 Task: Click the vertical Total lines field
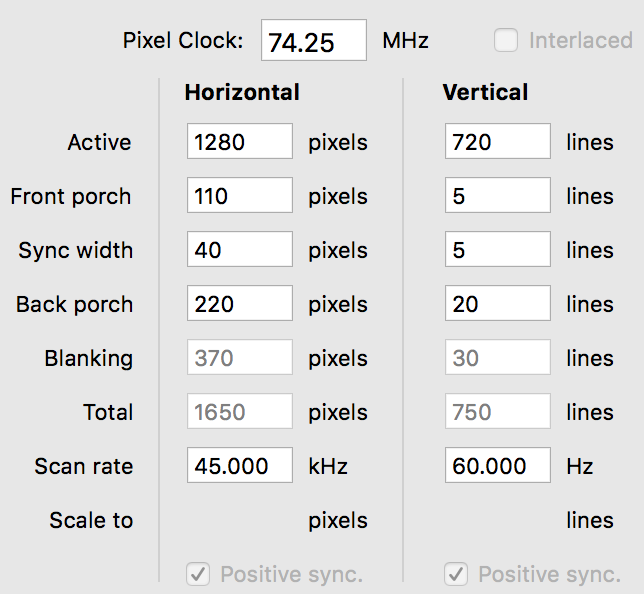click(x=497, y=412)
